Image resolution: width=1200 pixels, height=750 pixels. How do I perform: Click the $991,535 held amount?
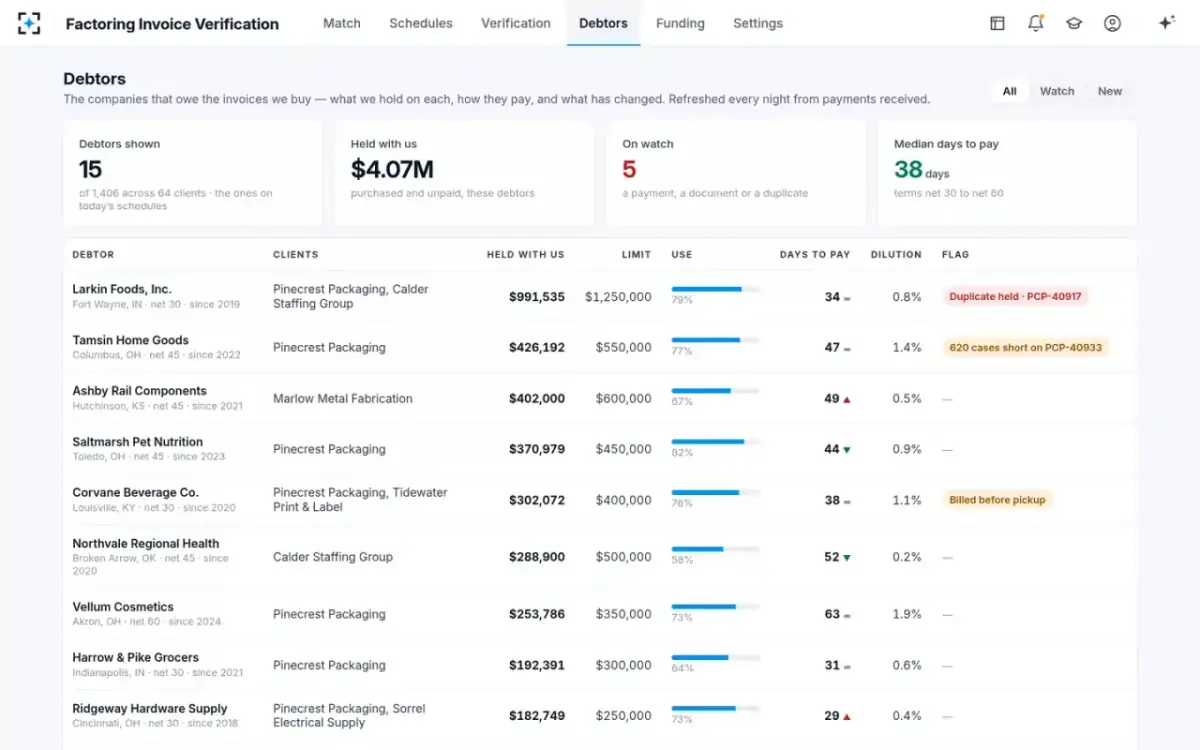pos(537,297)
